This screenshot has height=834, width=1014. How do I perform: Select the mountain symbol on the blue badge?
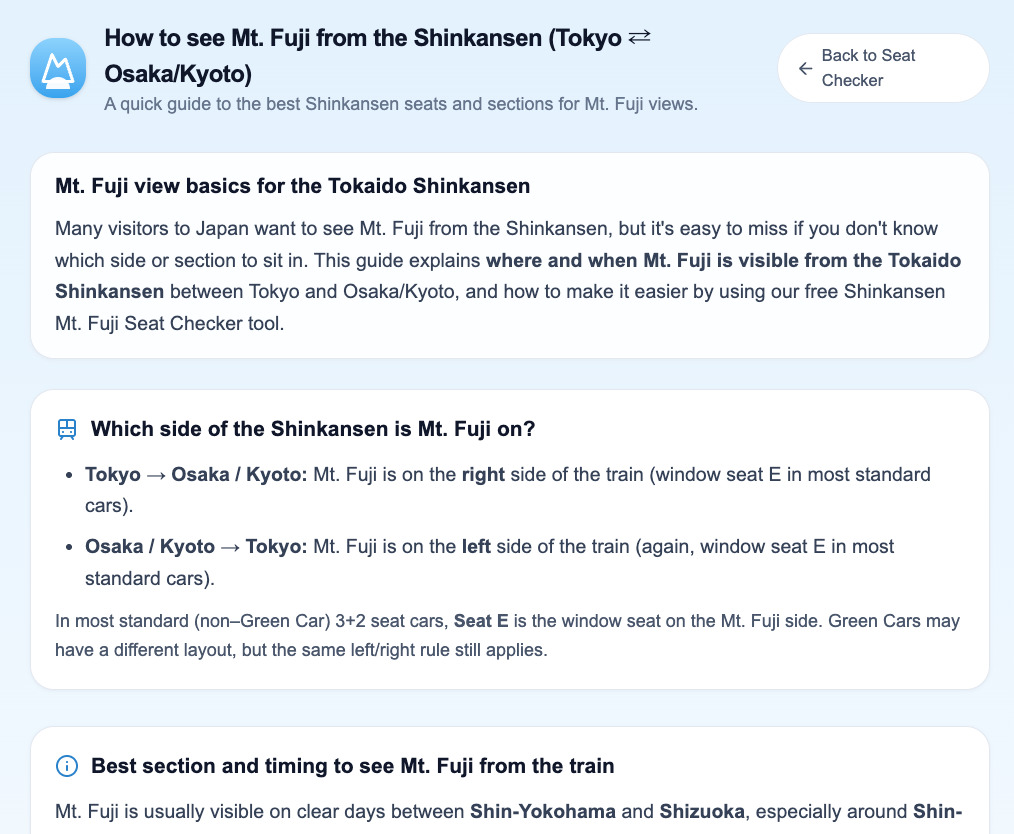coord(57,67)
